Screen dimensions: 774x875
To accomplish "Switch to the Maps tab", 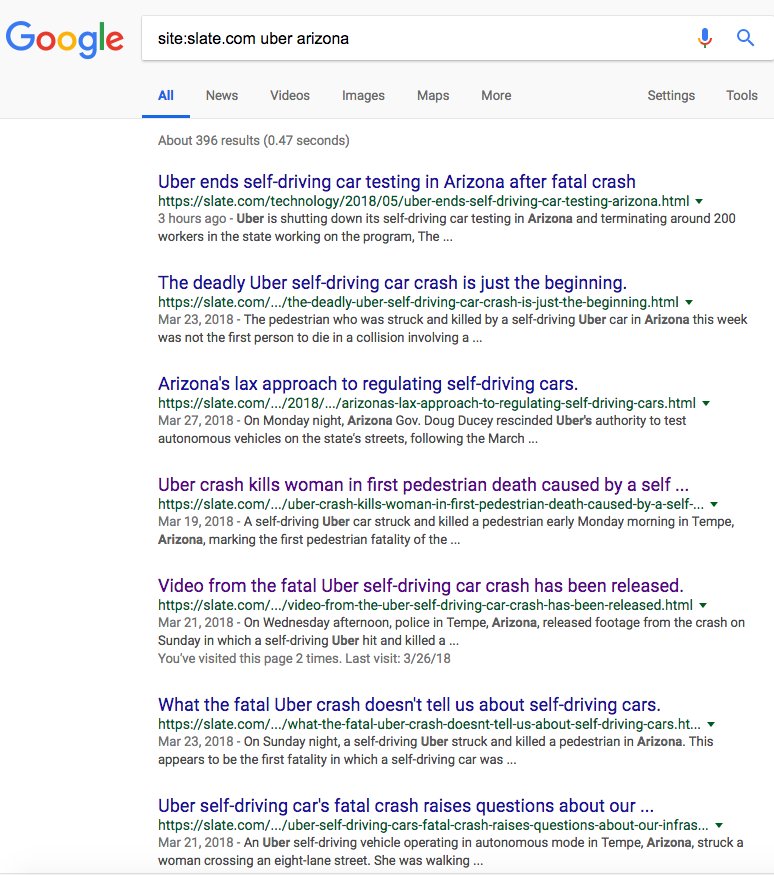I will pos(433,95).
